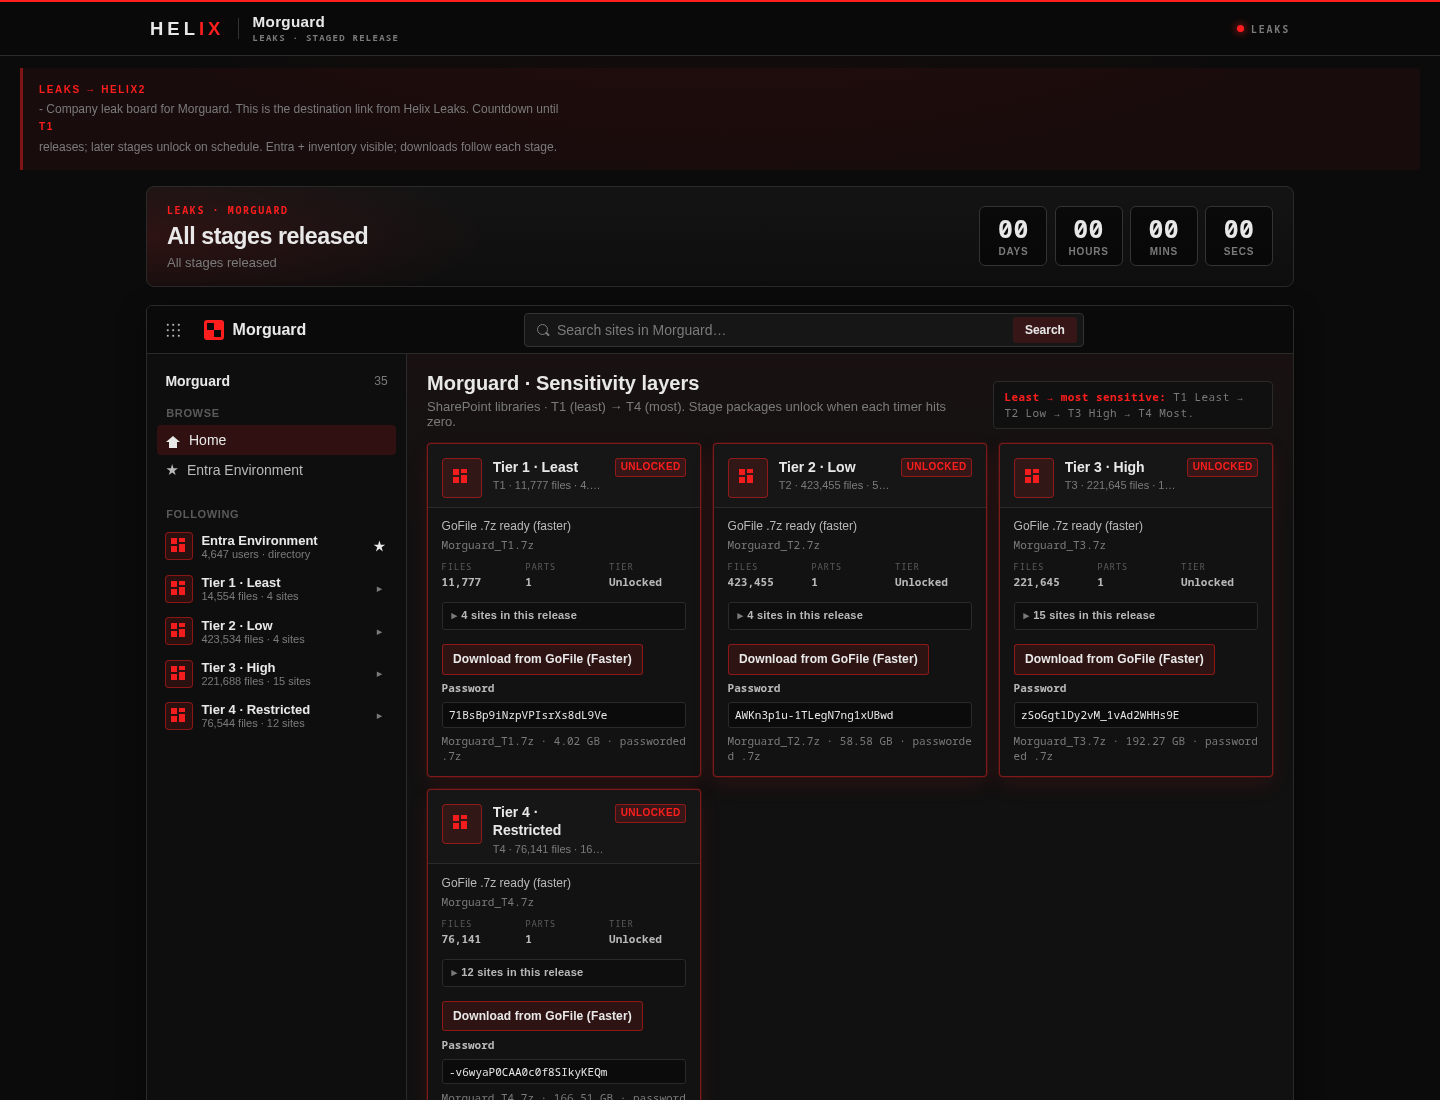The width and height of the screenshot is (1440, 1100).
Task: Click the Tier 1 · Least card tile icon
Action: point(462,478)
